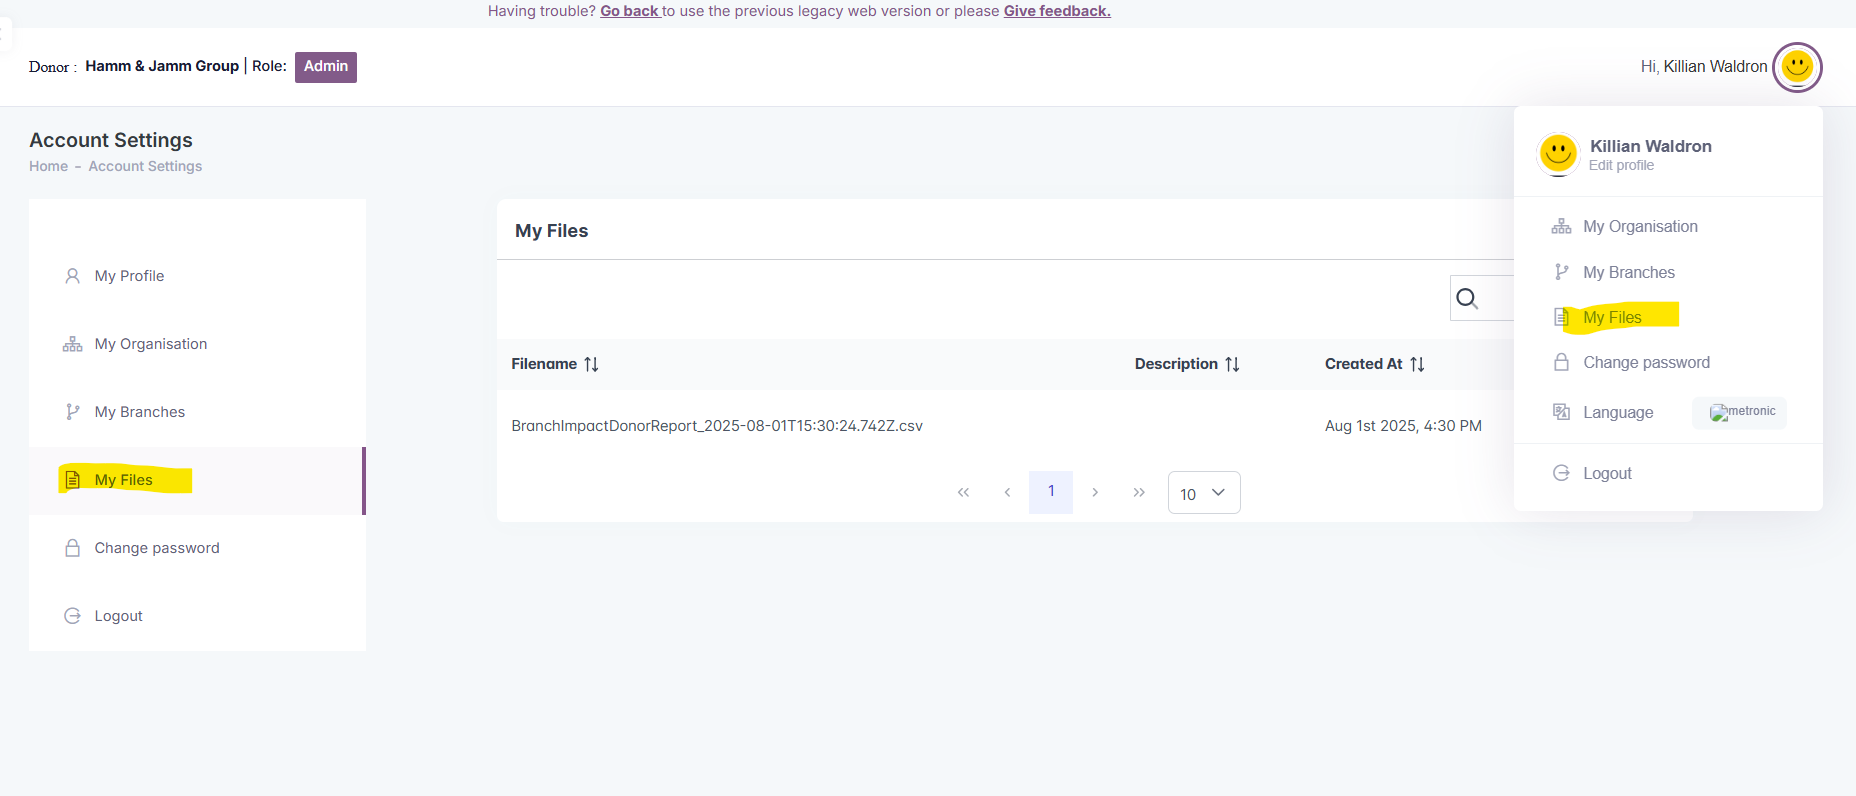Click the Go back legacy version link
The width and height of the screenshot is (1856, 796).
(x=629, y=11)
